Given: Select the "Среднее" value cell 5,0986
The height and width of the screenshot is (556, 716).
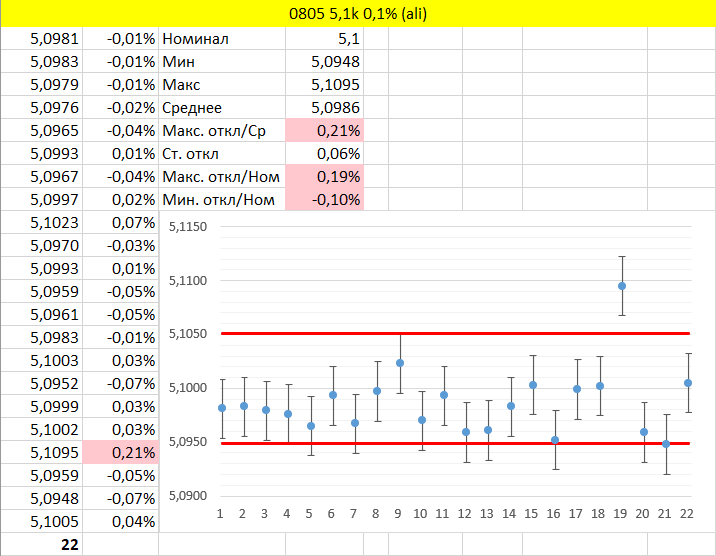Looking at the screenshot, I should [324, 108].
